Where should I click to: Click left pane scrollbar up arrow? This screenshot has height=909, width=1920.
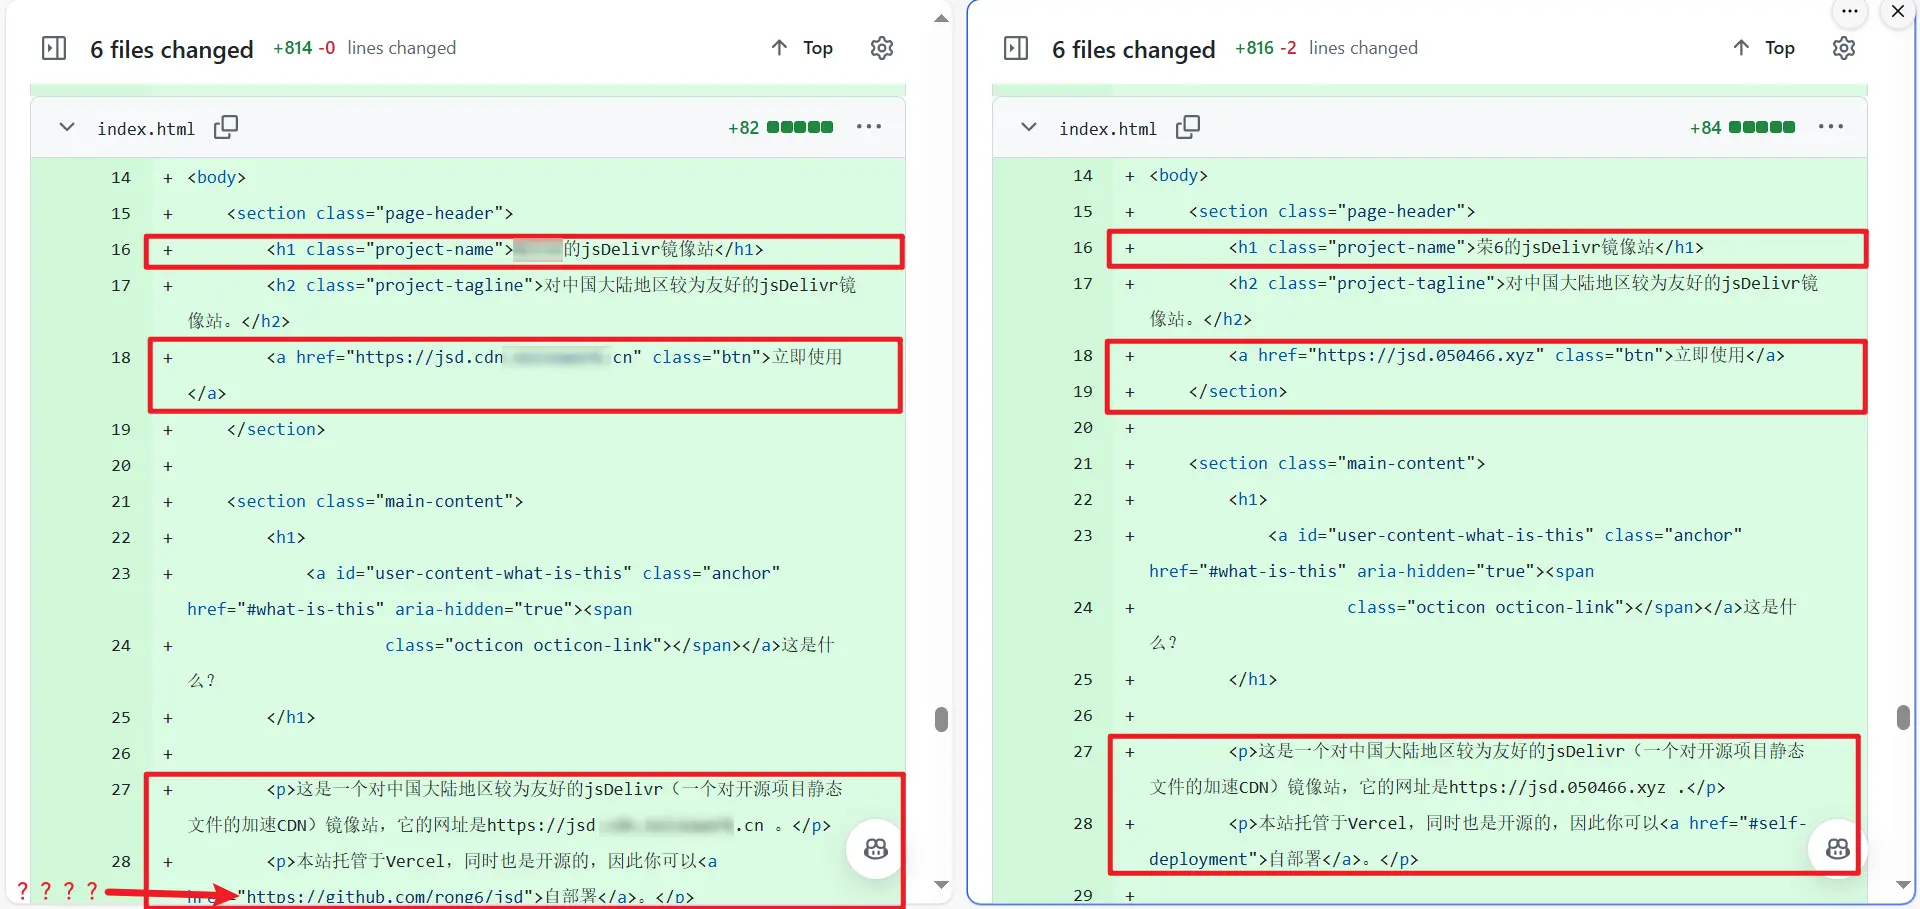[941, 18]
